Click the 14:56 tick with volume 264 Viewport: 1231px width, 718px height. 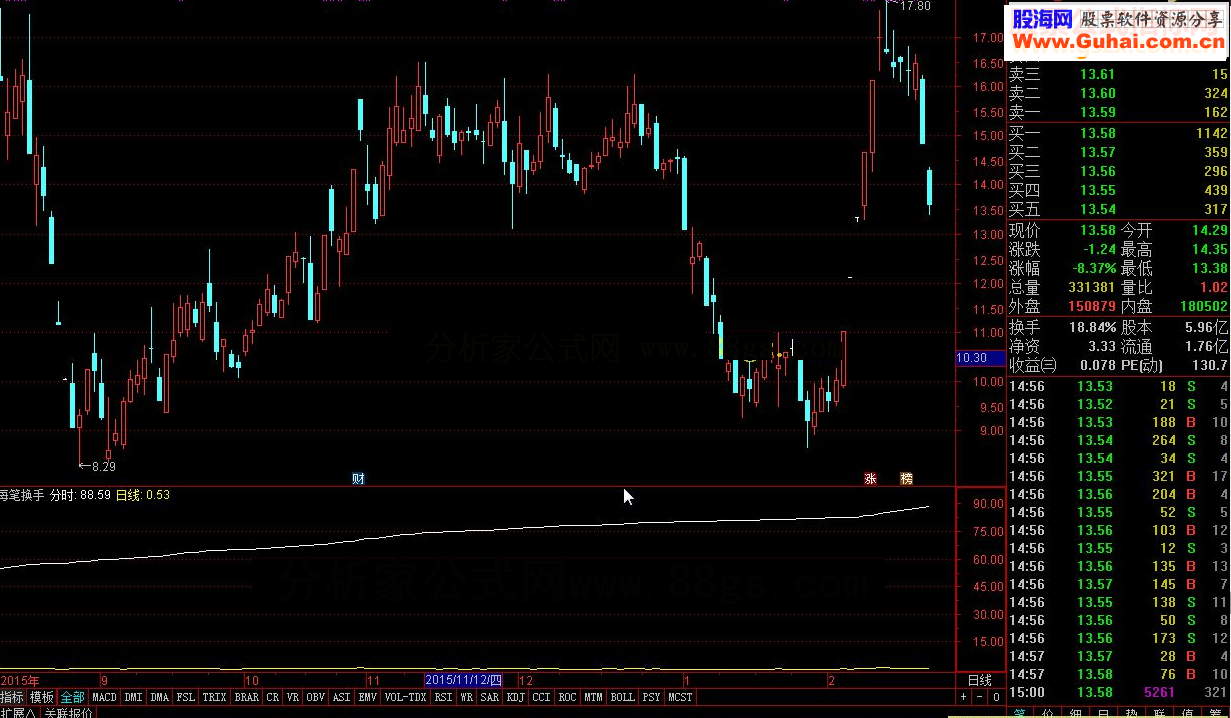tap(1119, 440)
